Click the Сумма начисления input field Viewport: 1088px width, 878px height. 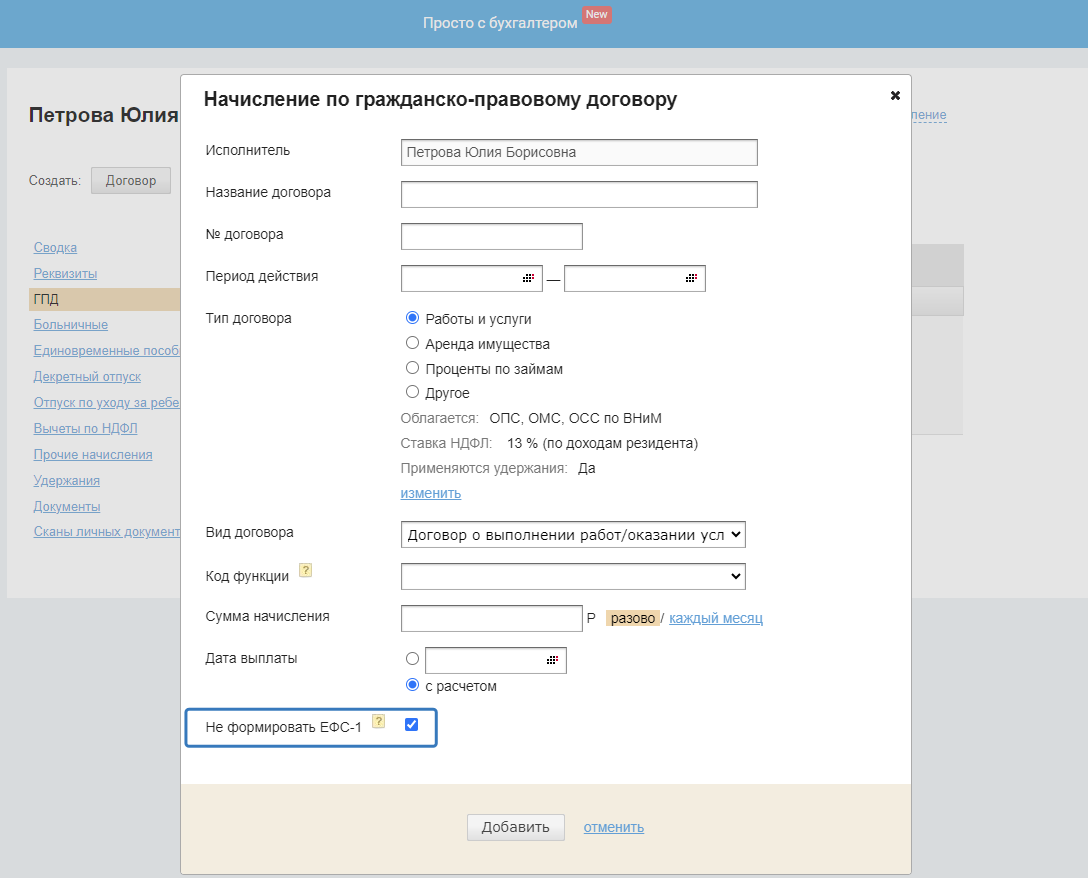[x=491, y=618]
